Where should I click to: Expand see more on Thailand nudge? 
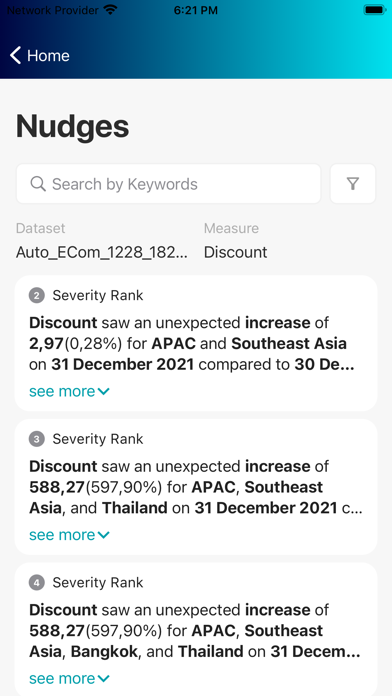tap(69, 535)
